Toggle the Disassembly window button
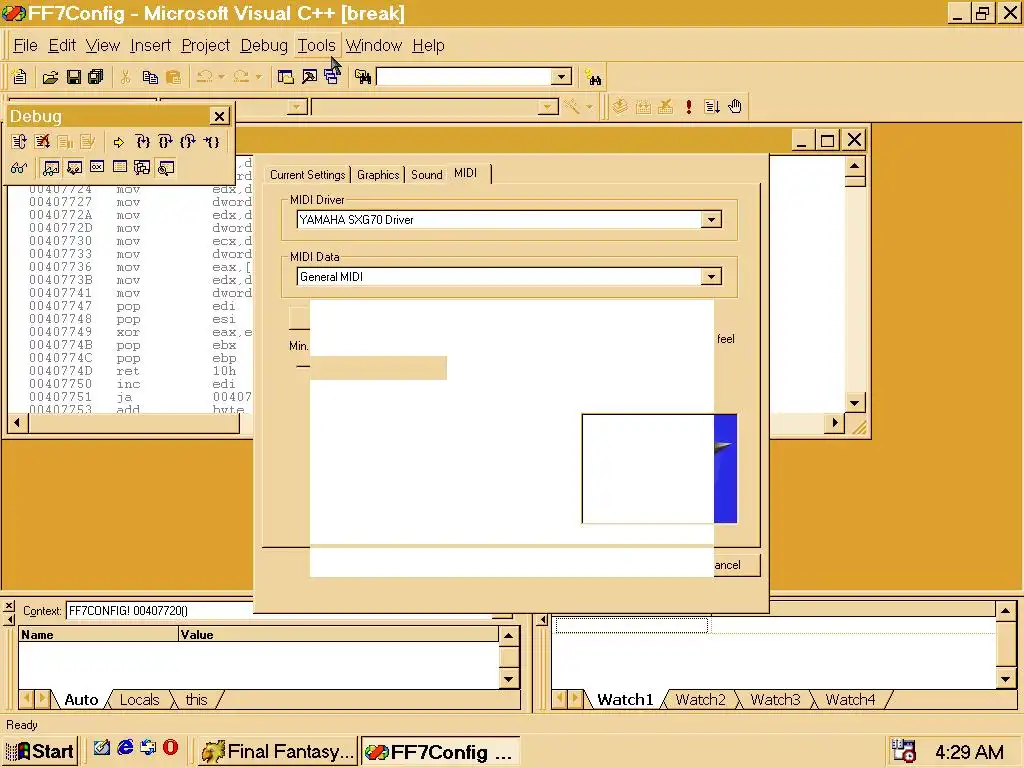 click(166, 168)
